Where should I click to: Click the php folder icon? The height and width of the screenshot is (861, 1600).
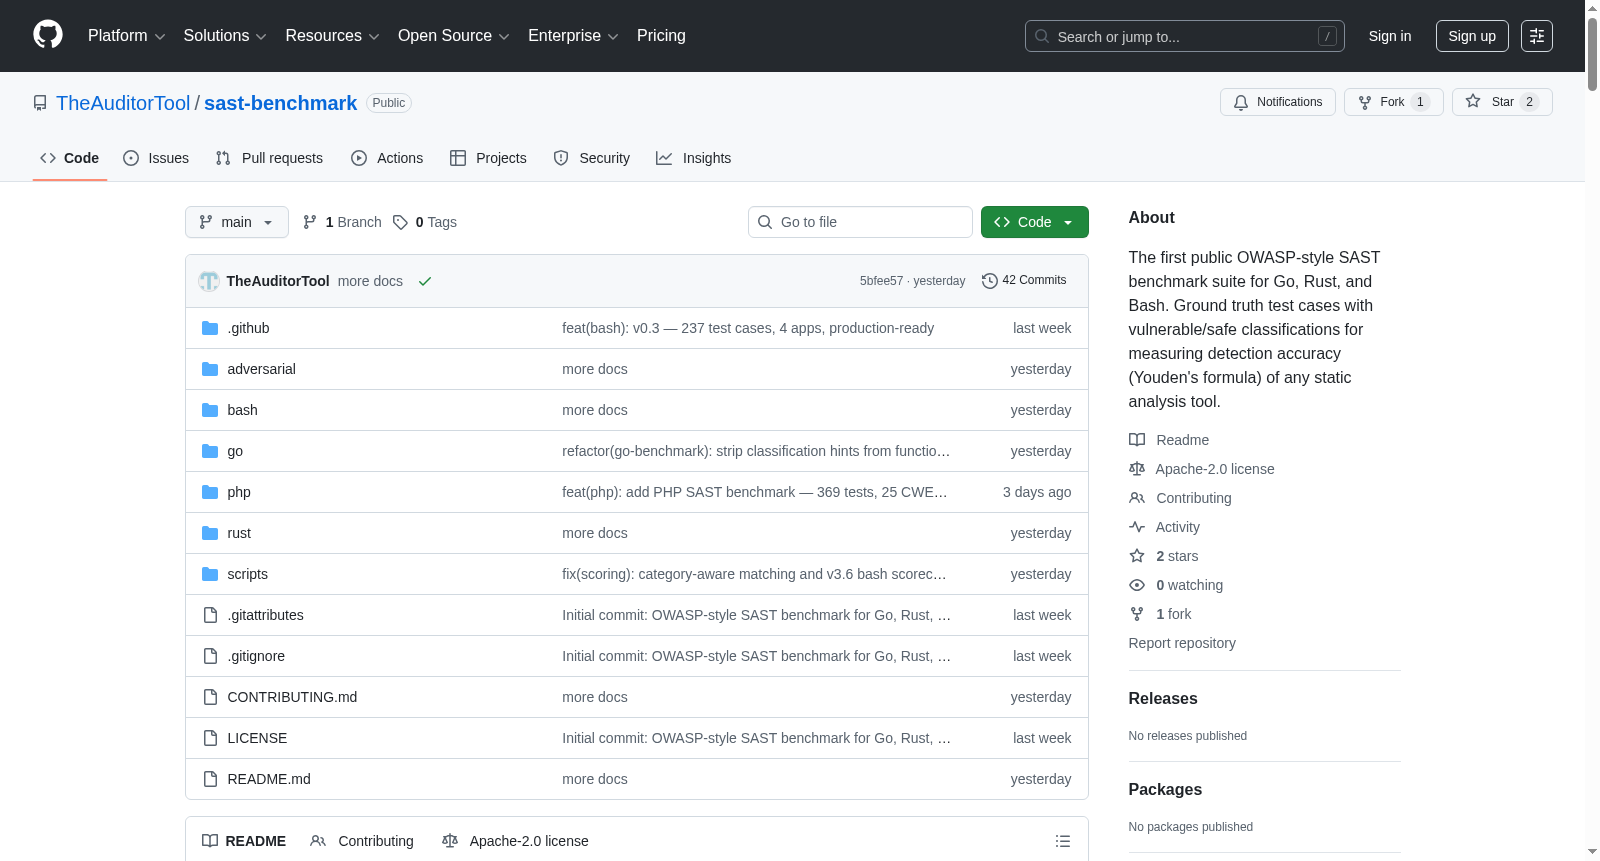pyautogui.click(x=210, y=492)
